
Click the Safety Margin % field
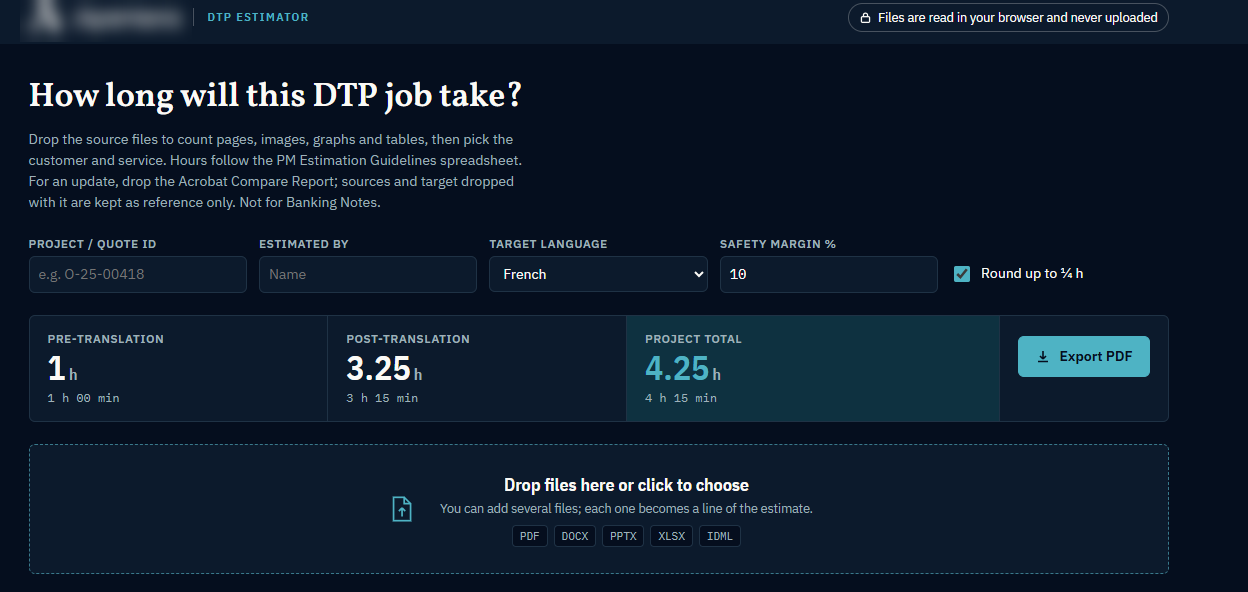pos(829,274)
